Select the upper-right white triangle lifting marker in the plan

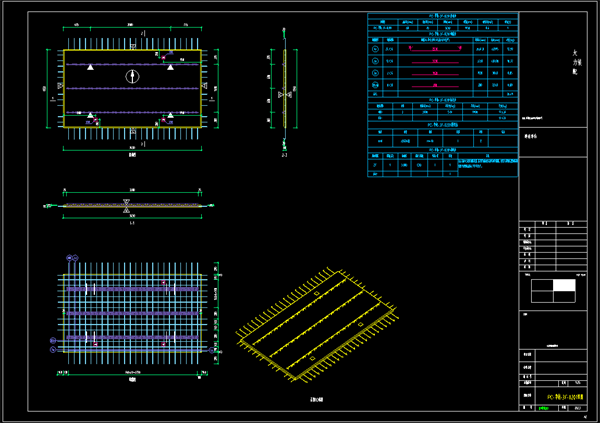click(170, 67)
